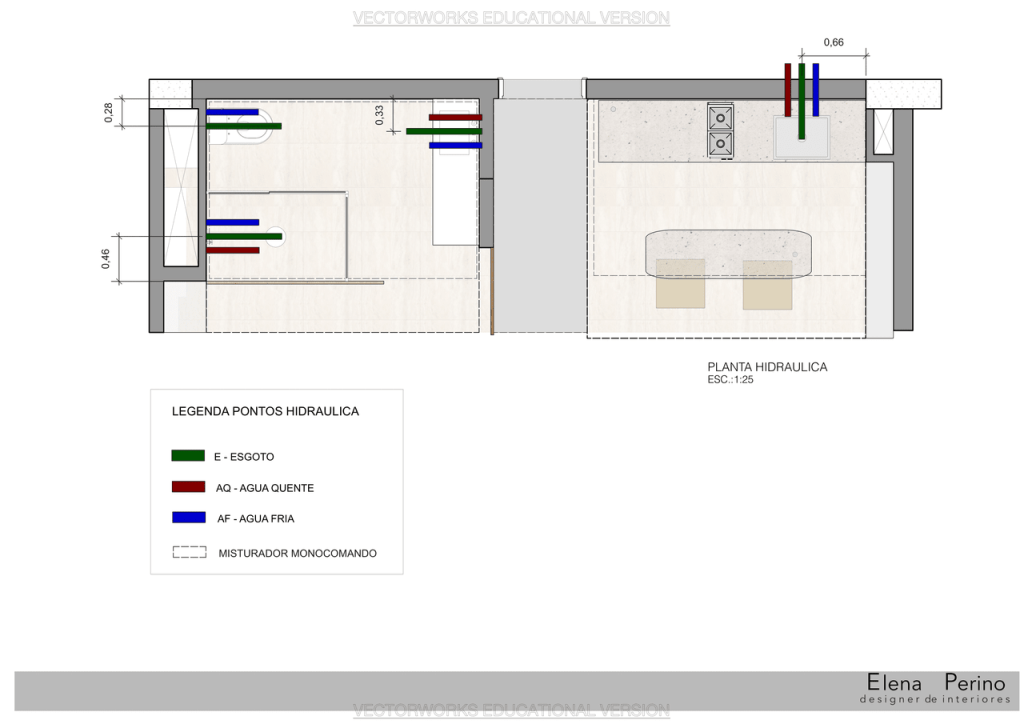Image resolution: width=1024 pixels, height=724 pixels.
Task: Click the LEGENDA PONTOS HIDRAULICA heading
Action: 265,411
